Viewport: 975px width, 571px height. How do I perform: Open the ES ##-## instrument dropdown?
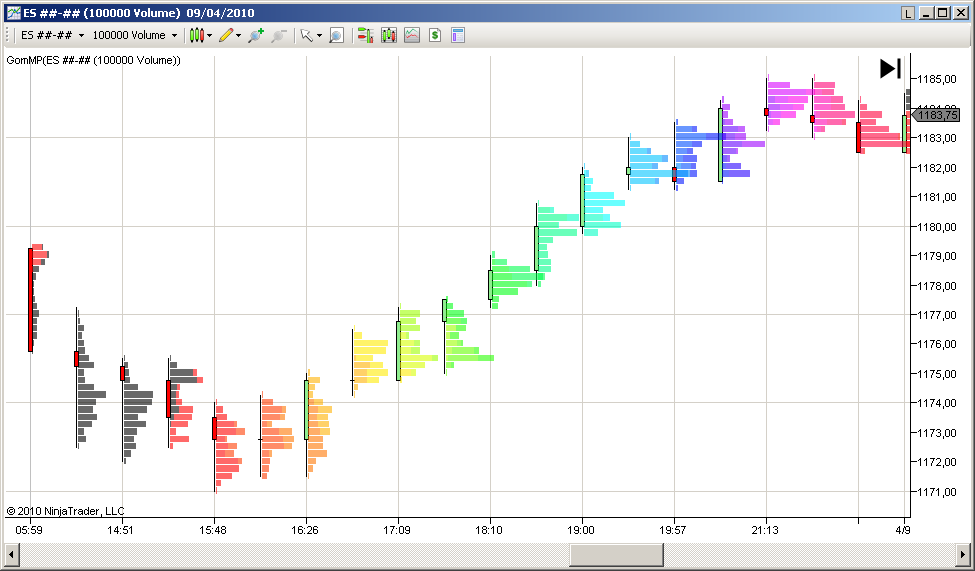tap(52, 35)
